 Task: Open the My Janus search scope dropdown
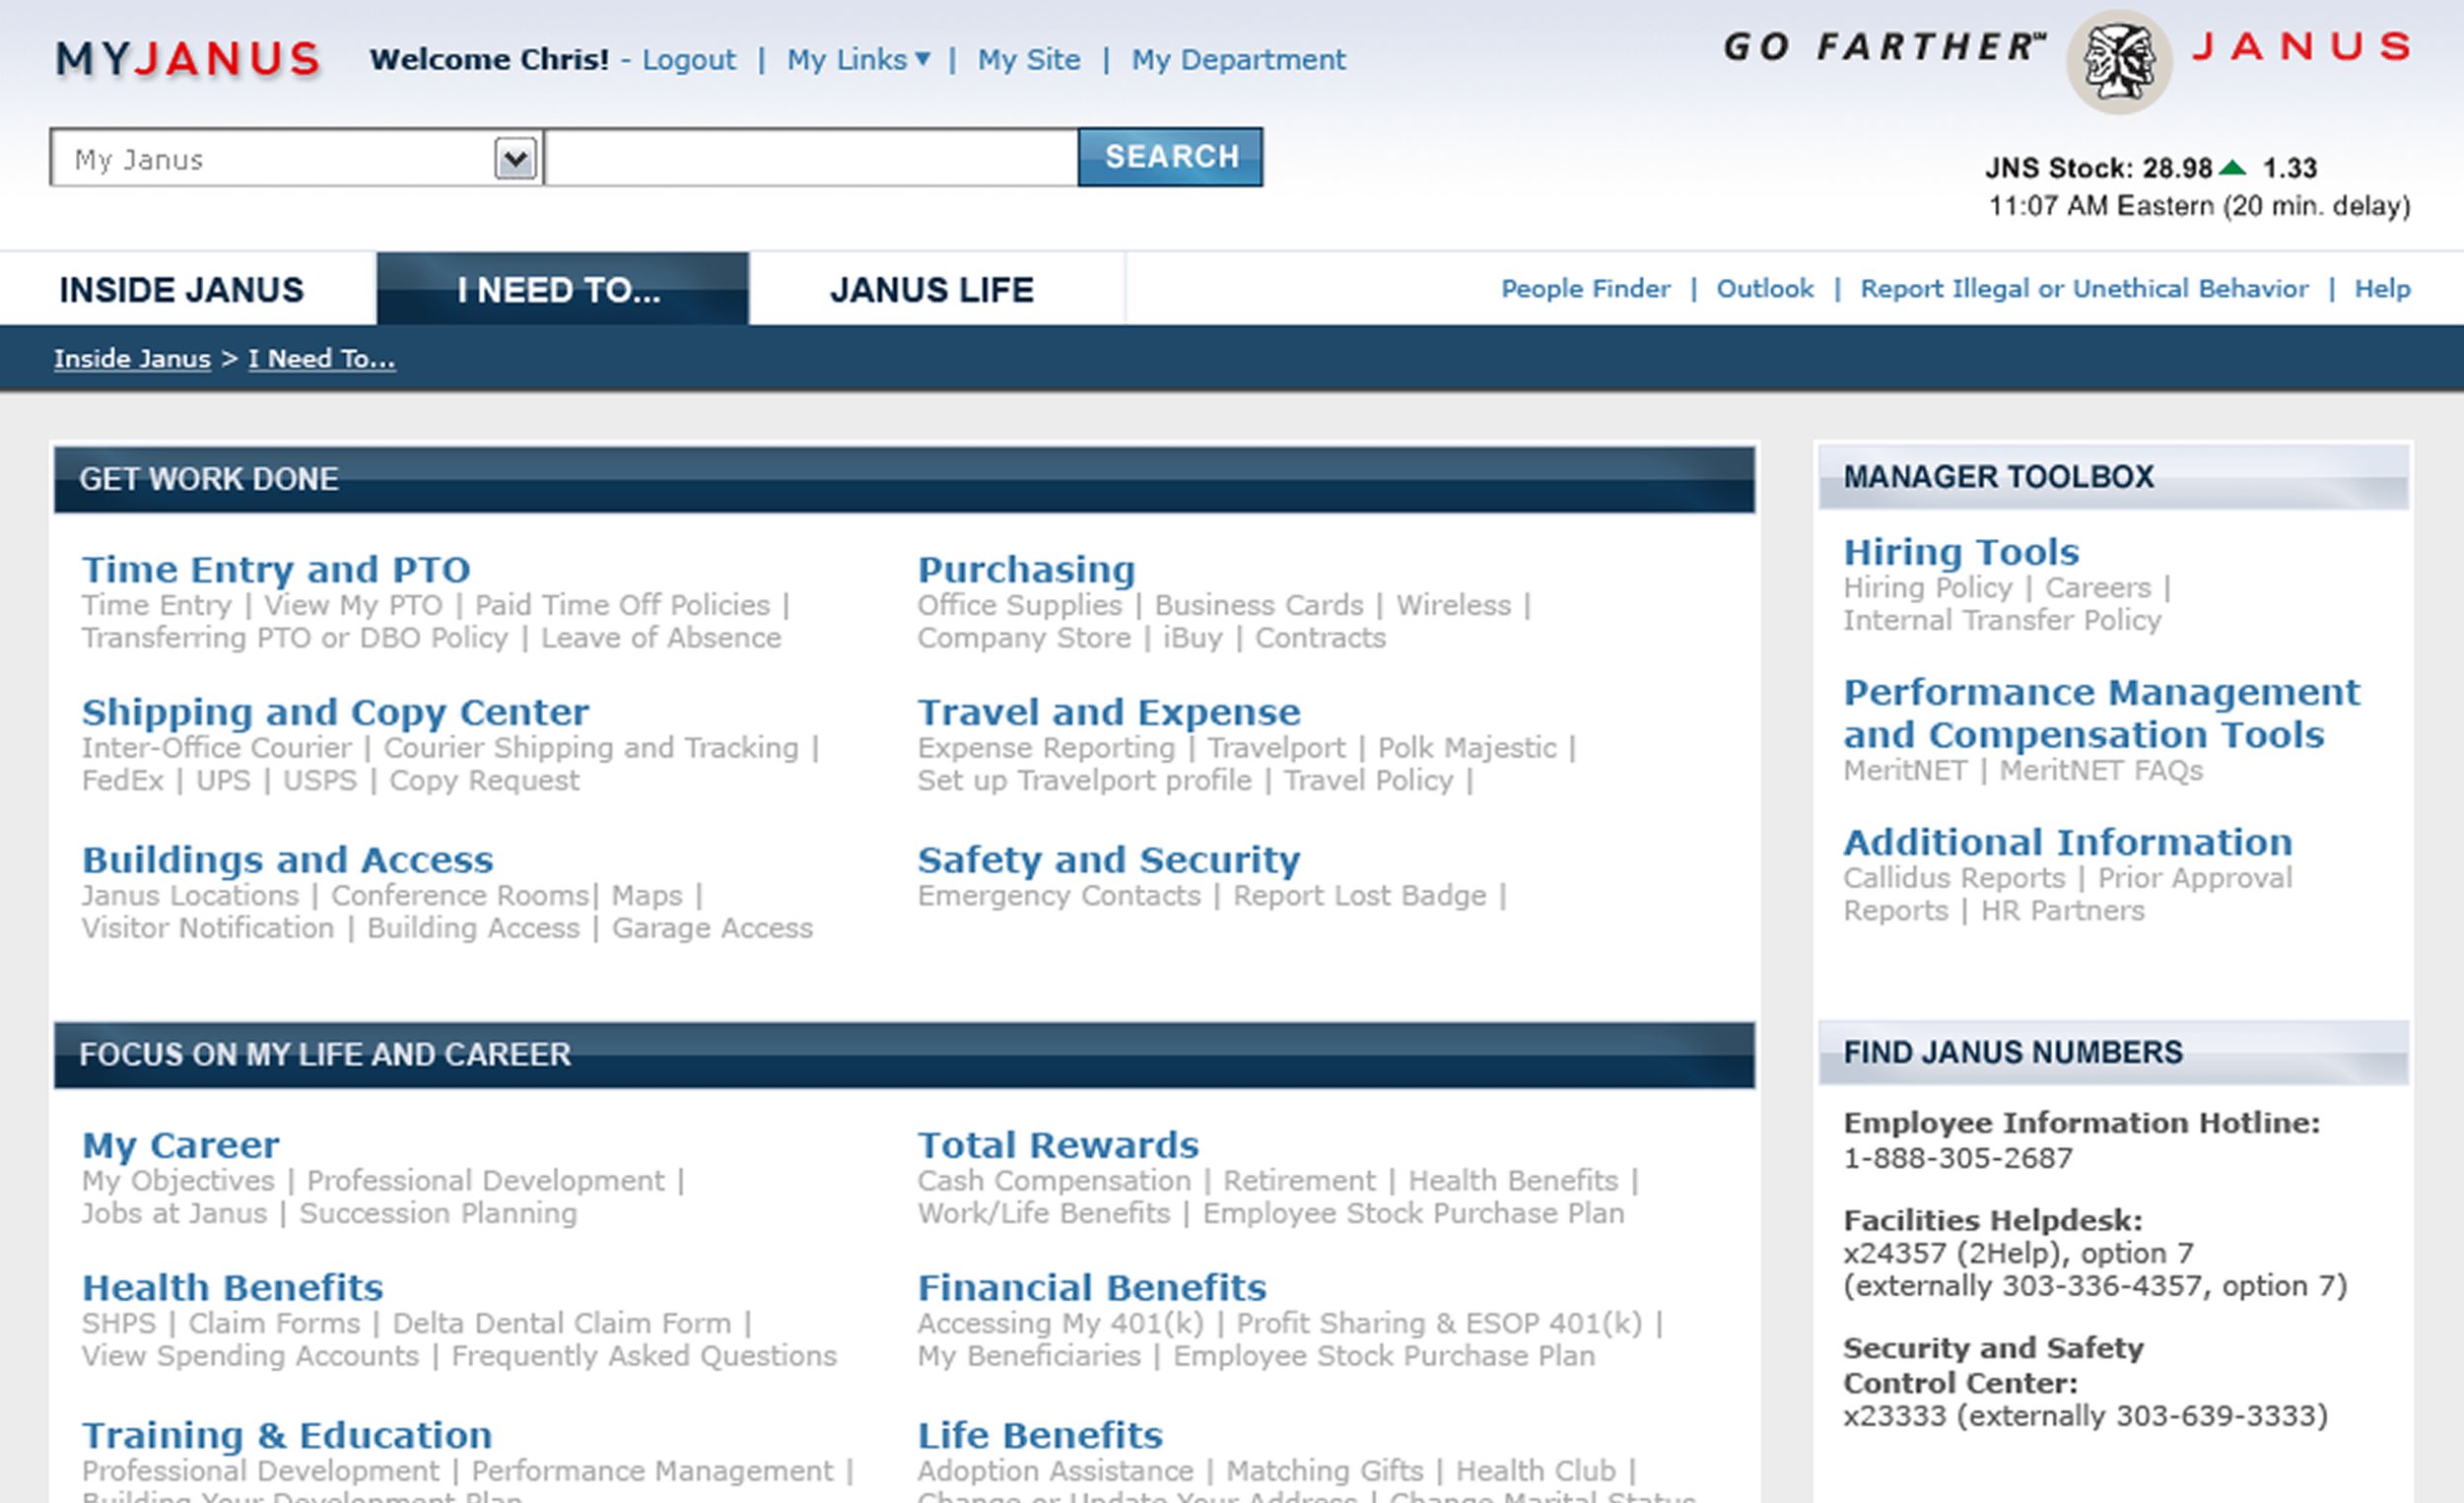(515, 158)
